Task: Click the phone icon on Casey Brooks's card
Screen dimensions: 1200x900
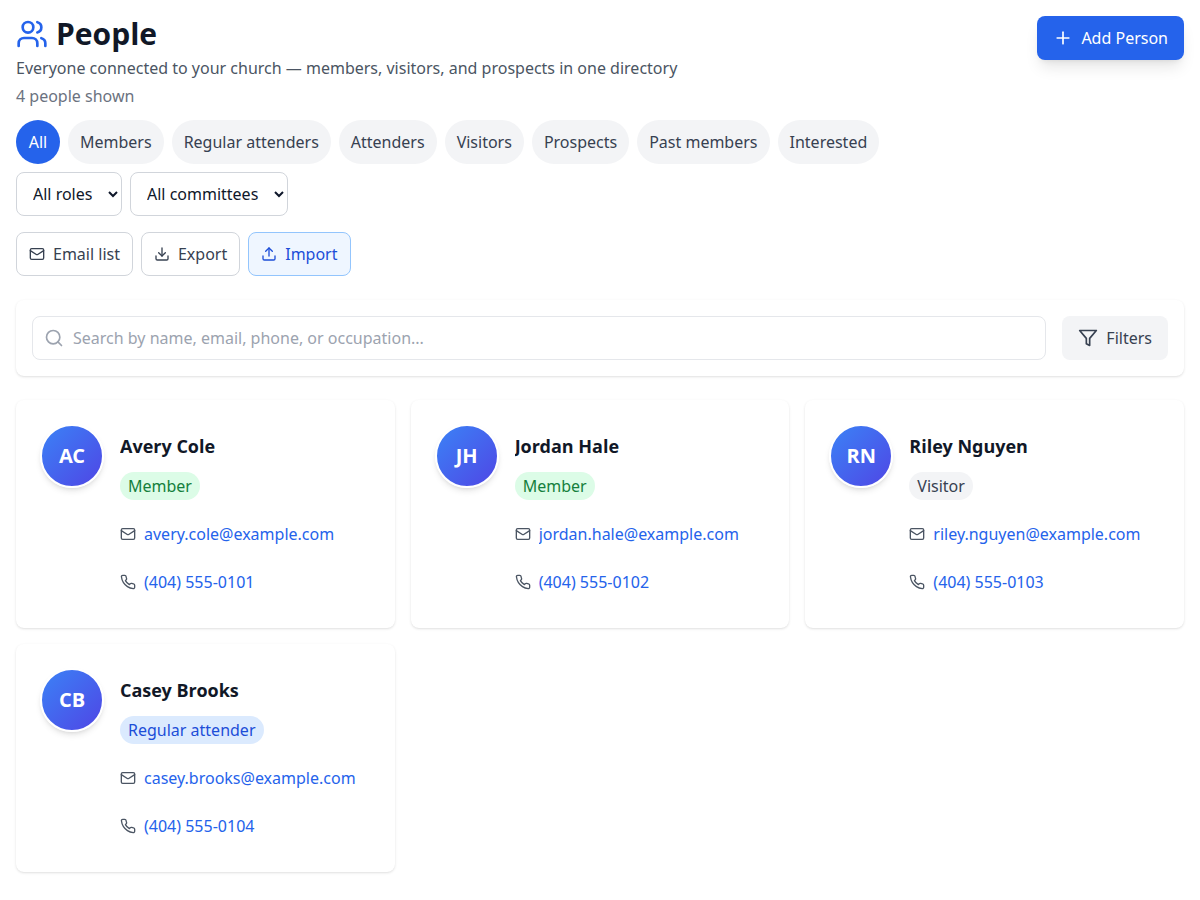Action: pyautogui.click(x=128, y=826)
